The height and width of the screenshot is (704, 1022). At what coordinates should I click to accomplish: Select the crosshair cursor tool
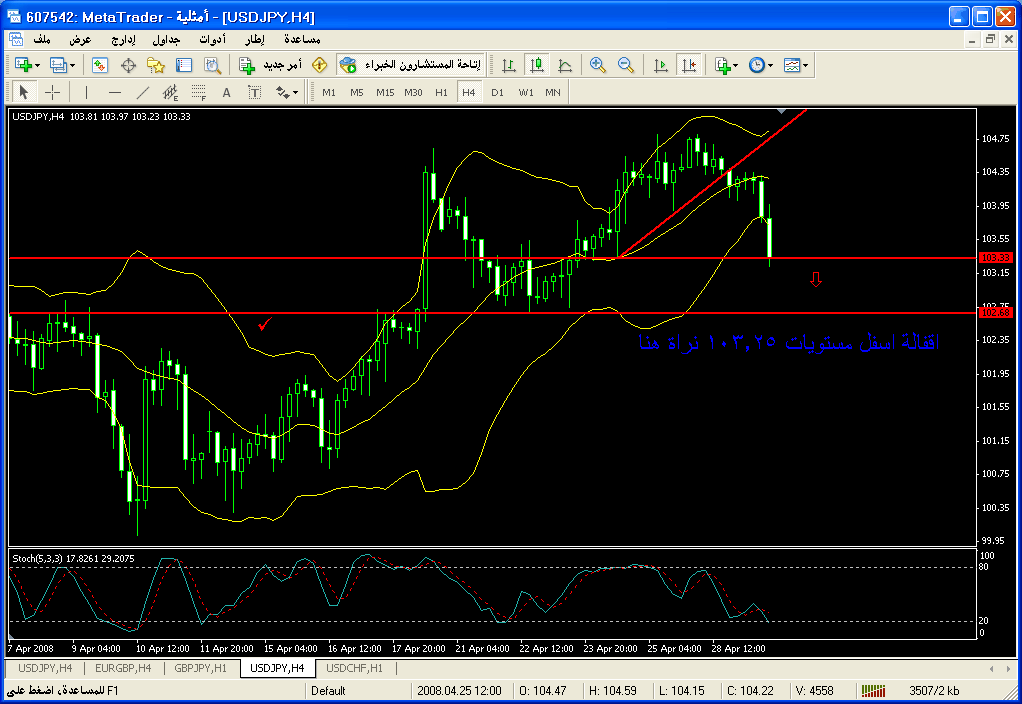(53, 92)
